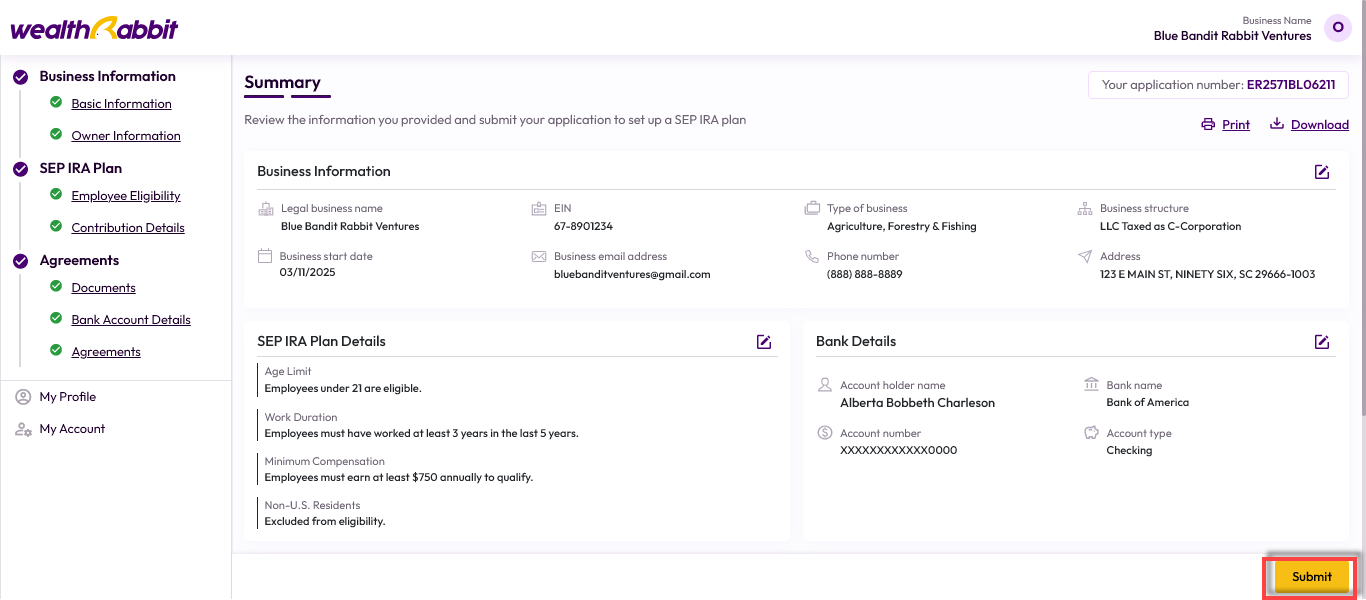This screenshot has height=600, width=1366.
Task: Click green check beside Basic Information
Action: point(56,102)
